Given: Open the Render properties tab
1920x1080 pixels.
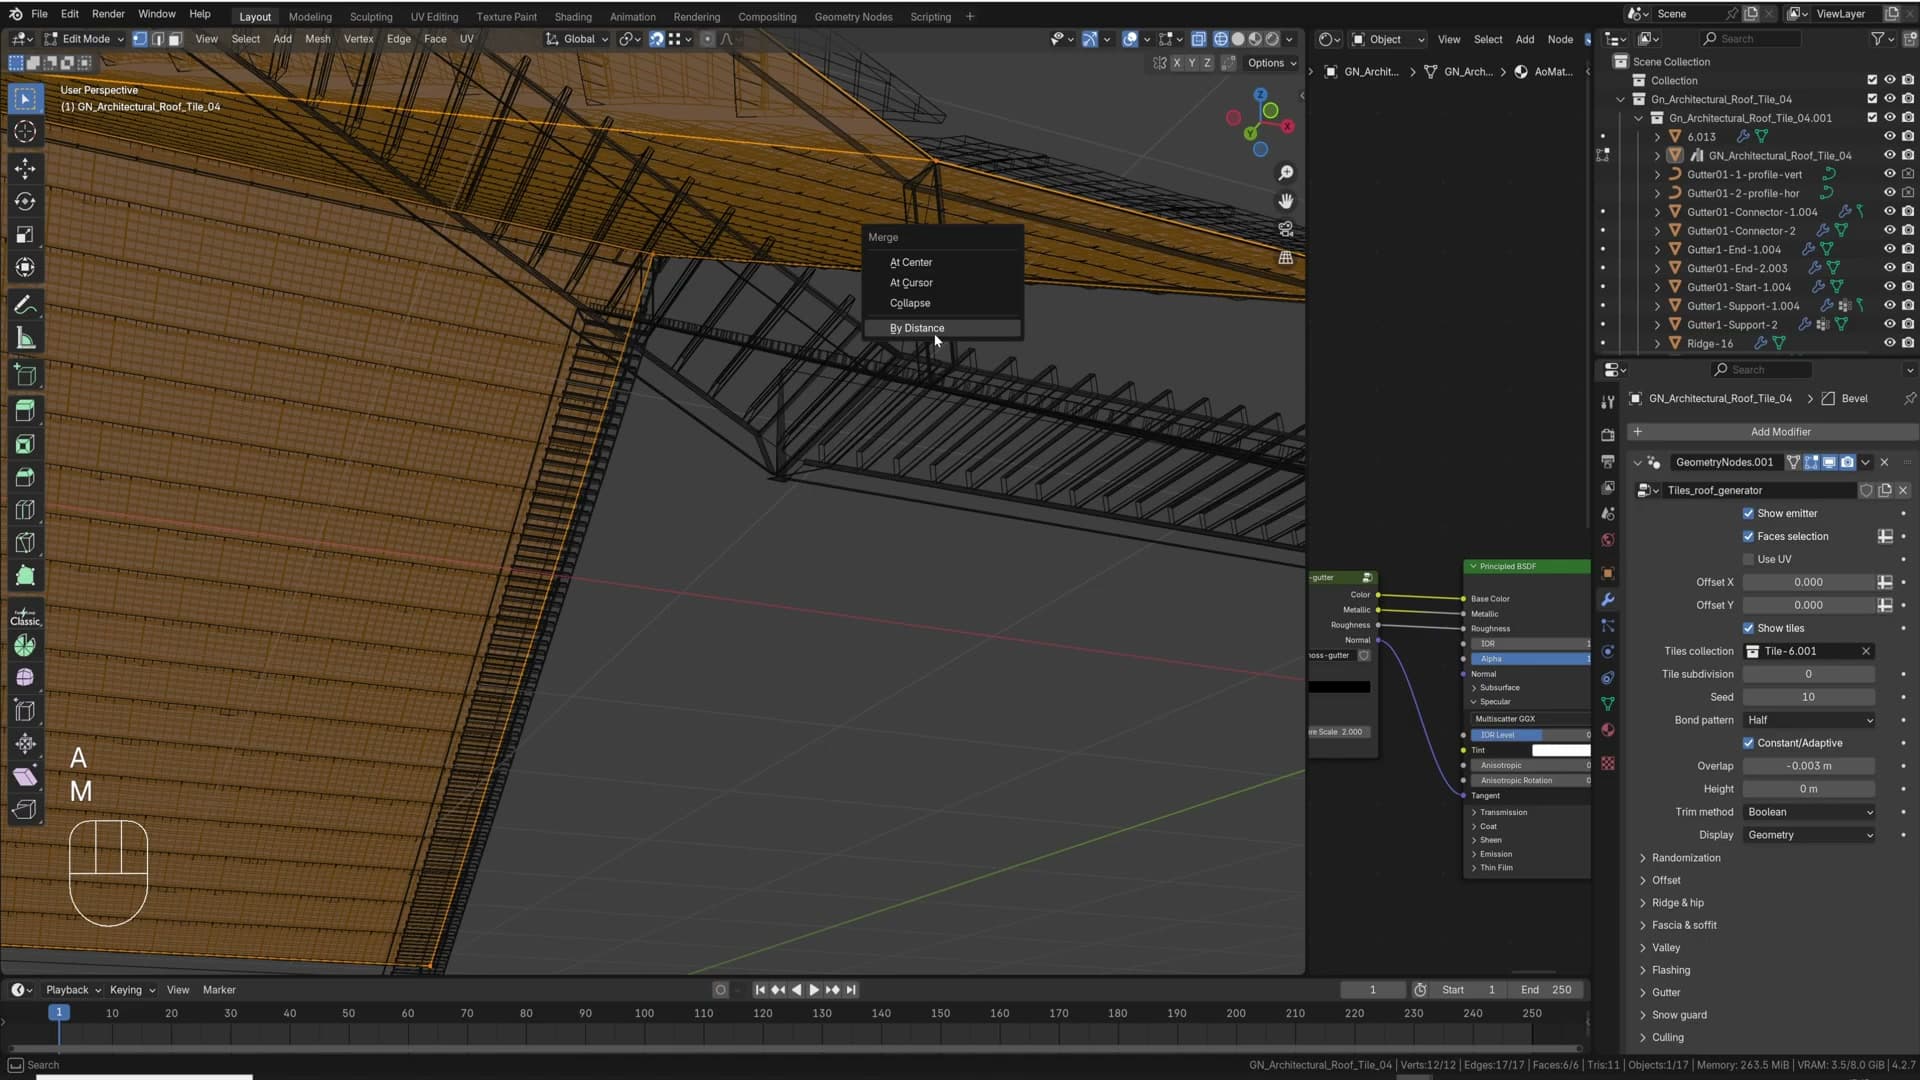Looking at the screenshot, I should coord(1607,435).
